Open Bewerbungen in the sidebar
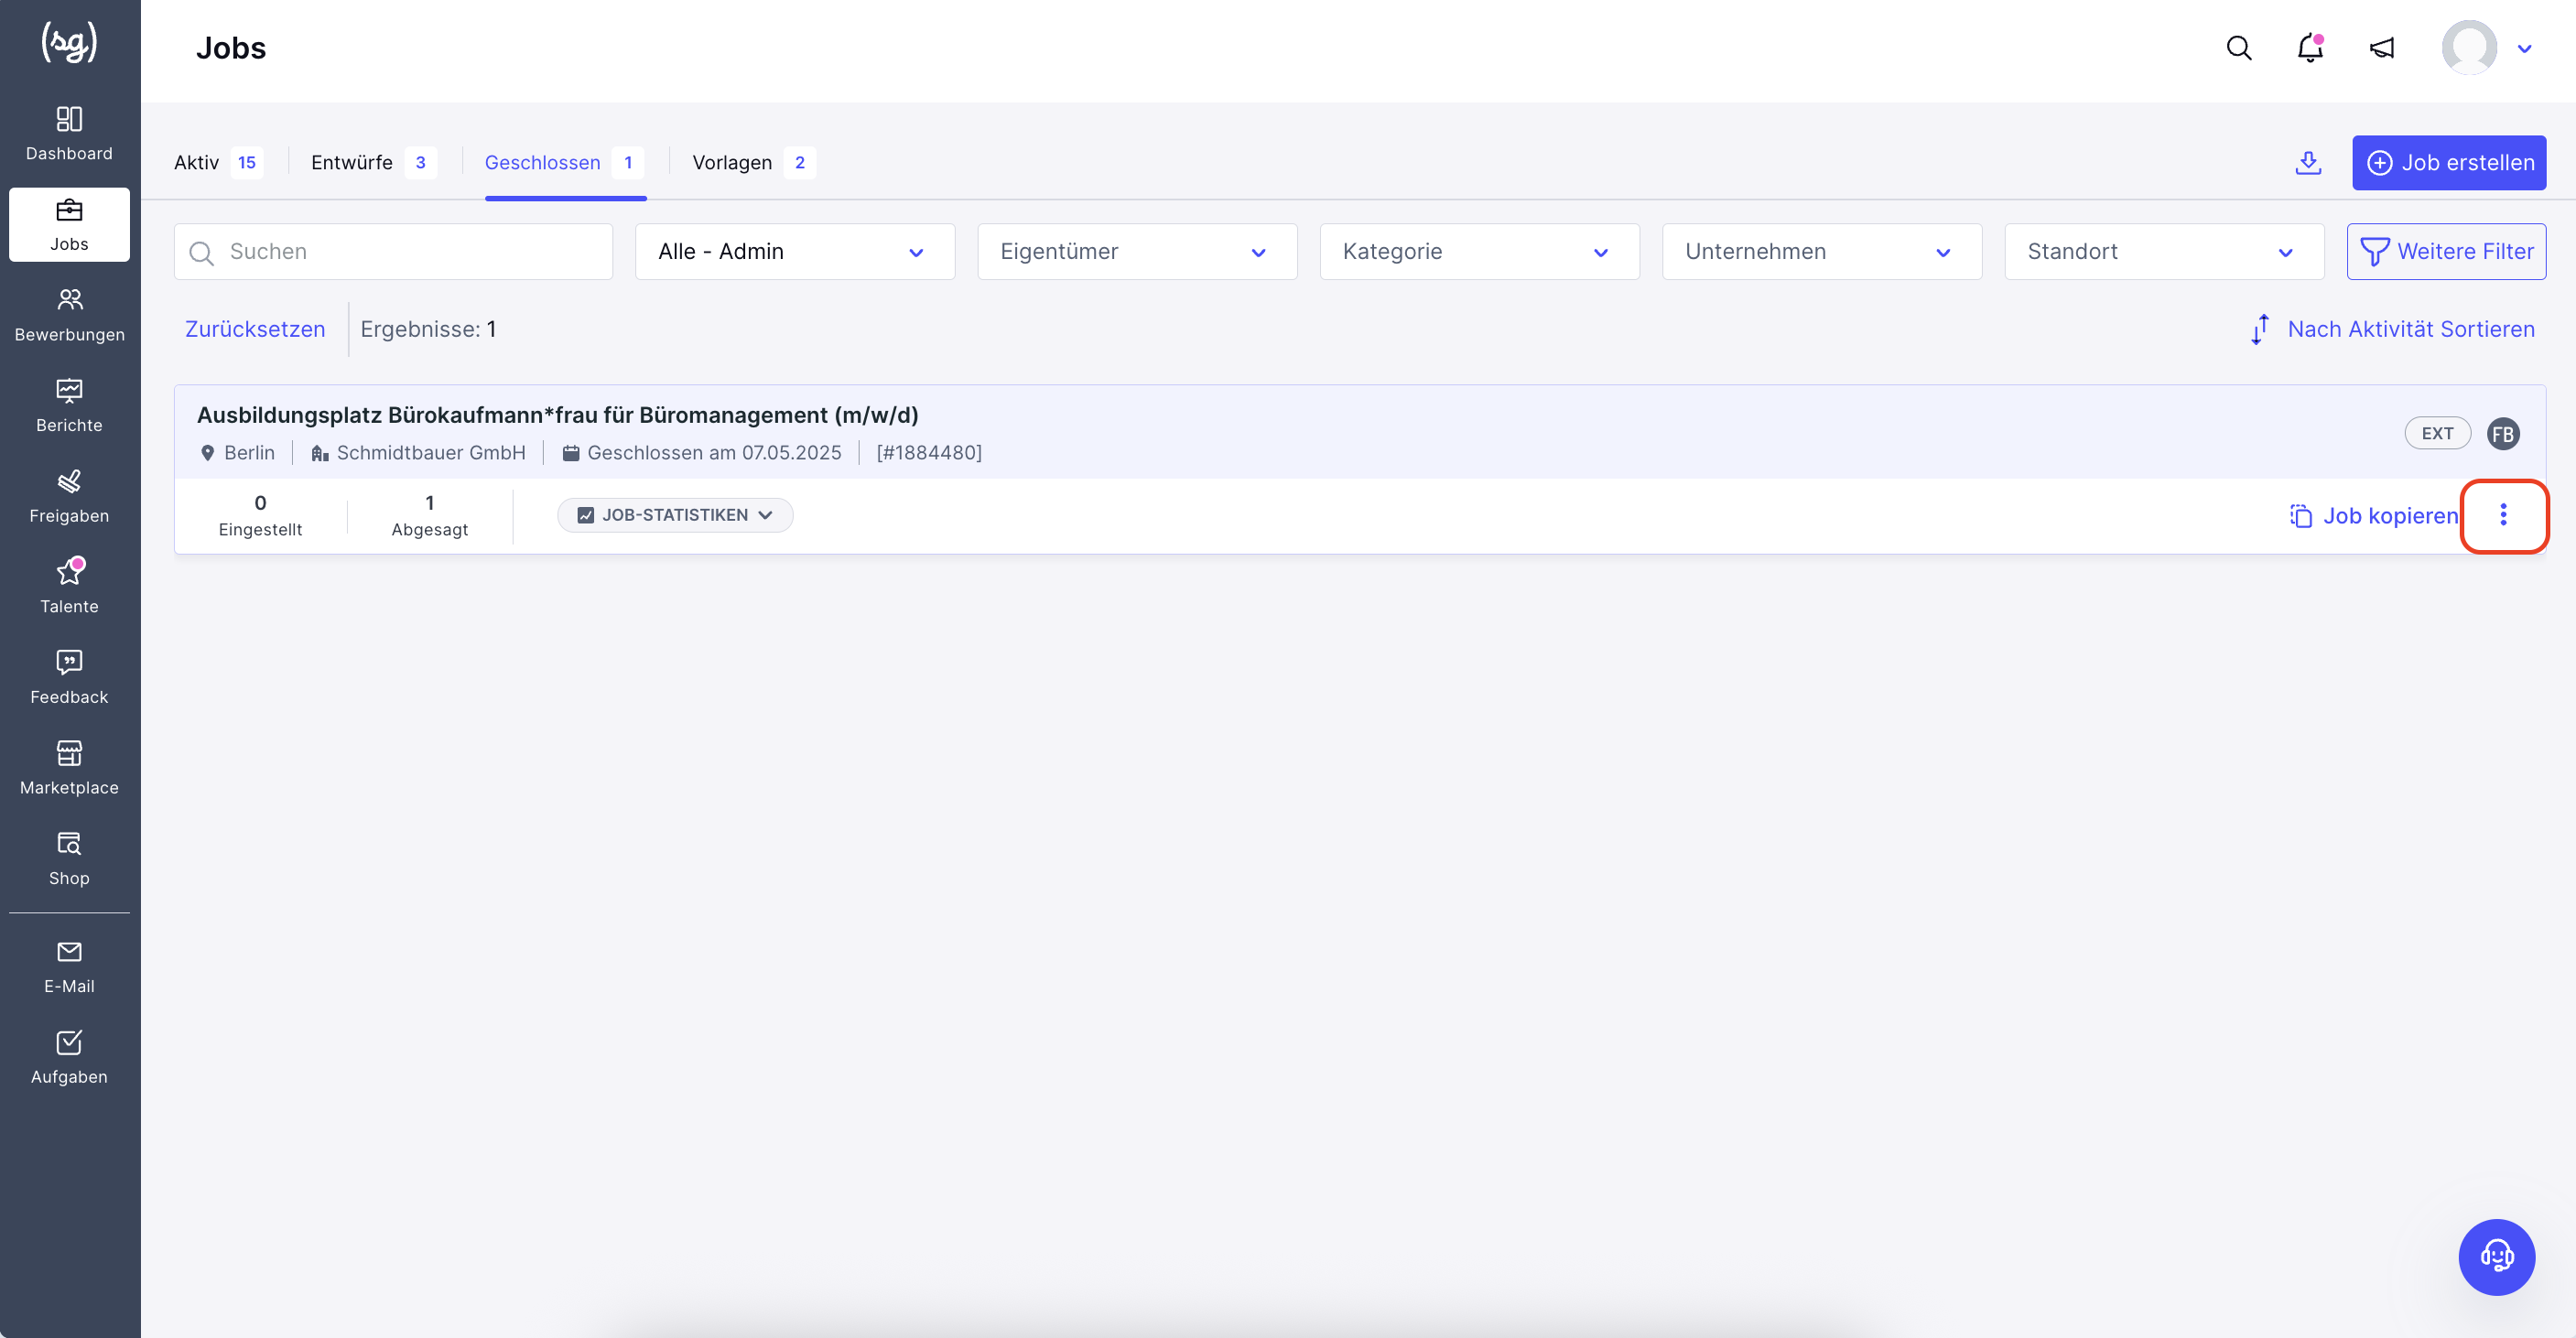This screenshot has width=2576, height=1338. pos(69,314)
